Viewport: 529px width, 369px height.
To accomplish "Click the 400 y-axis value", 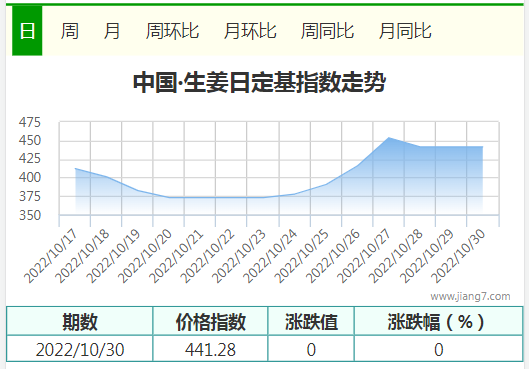I will [30, 177].
